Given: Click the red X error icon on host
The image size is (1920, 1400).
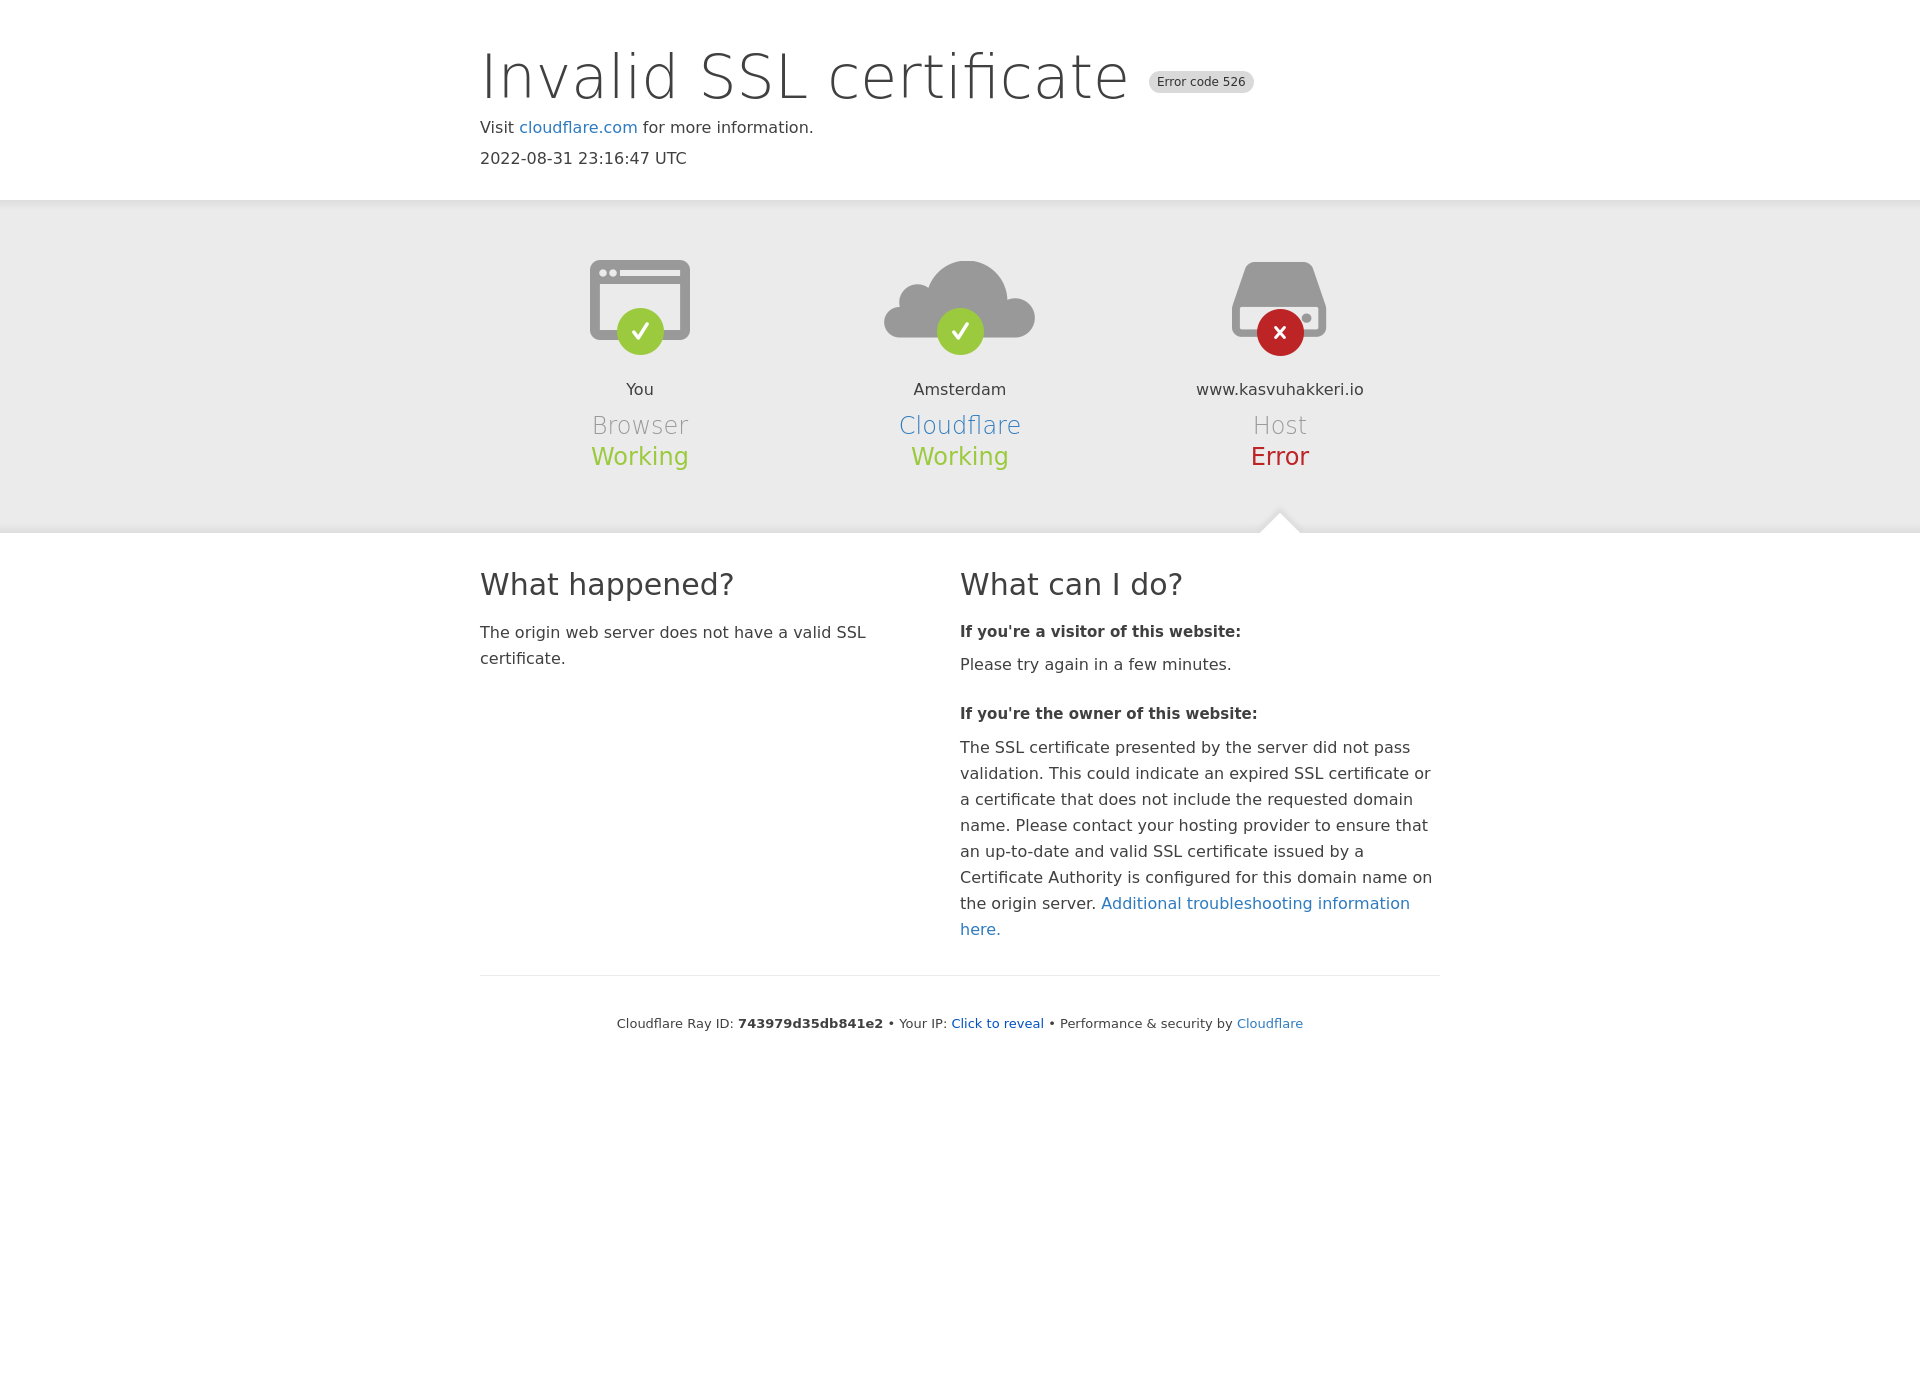Looking at the screenshot, I should [1278, 331].
